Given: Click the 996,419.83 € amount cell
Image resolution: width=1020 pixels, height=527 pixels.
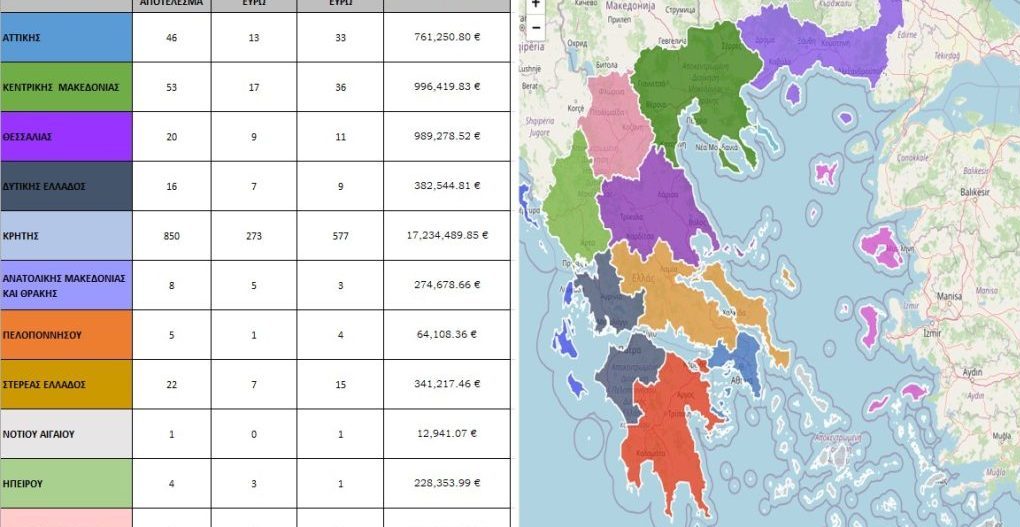Looking at the screenshot, I should pos(447,87).
